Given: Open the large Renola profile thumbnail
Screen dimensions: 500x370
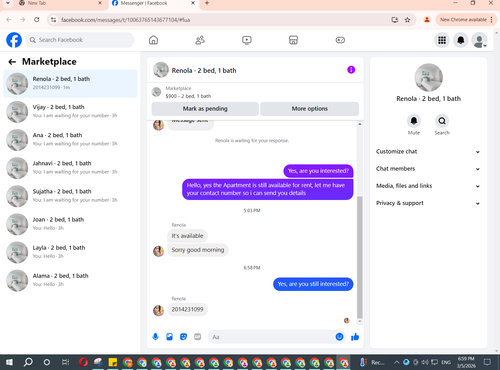Looking at the screenshot, I should tap(429, 77).
